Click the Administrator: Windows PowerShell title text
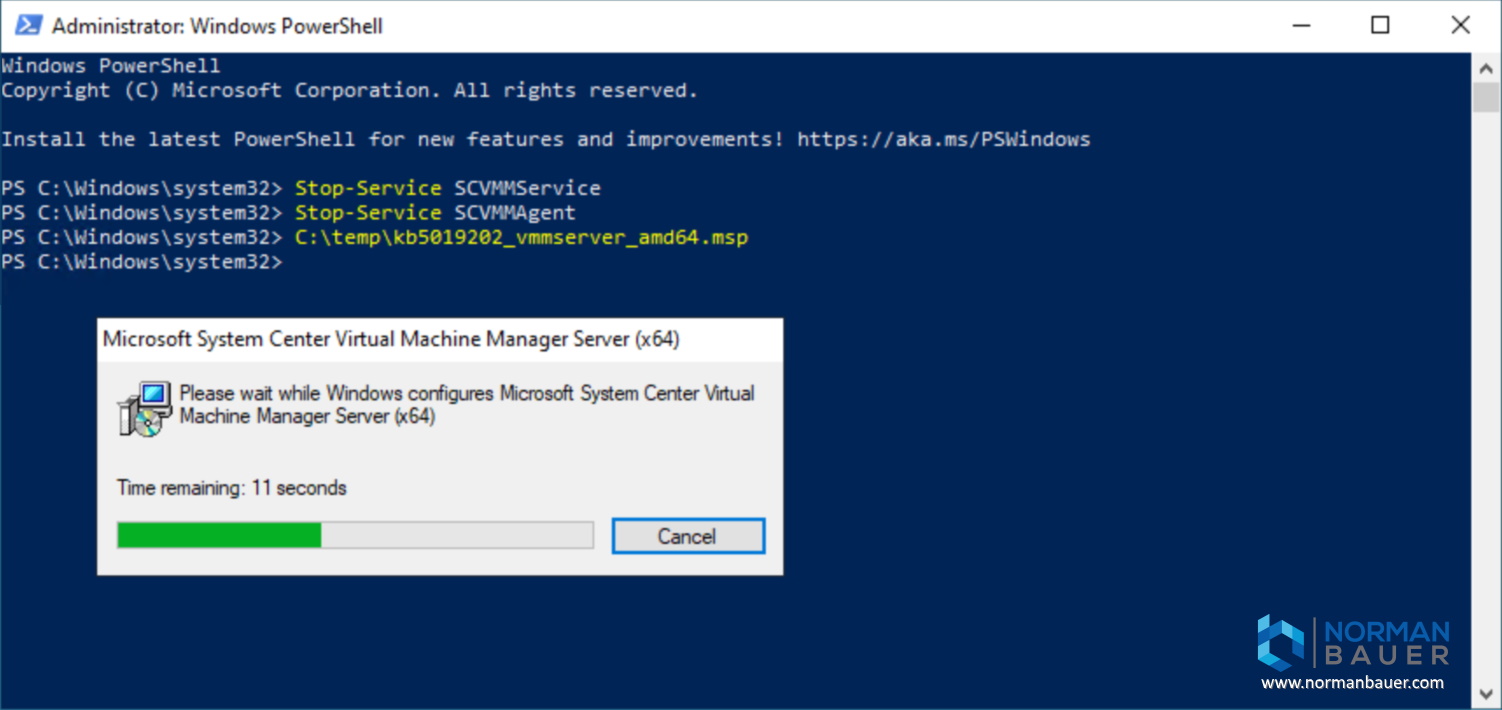Viewport: 1502px width, 710px height. 217,26
